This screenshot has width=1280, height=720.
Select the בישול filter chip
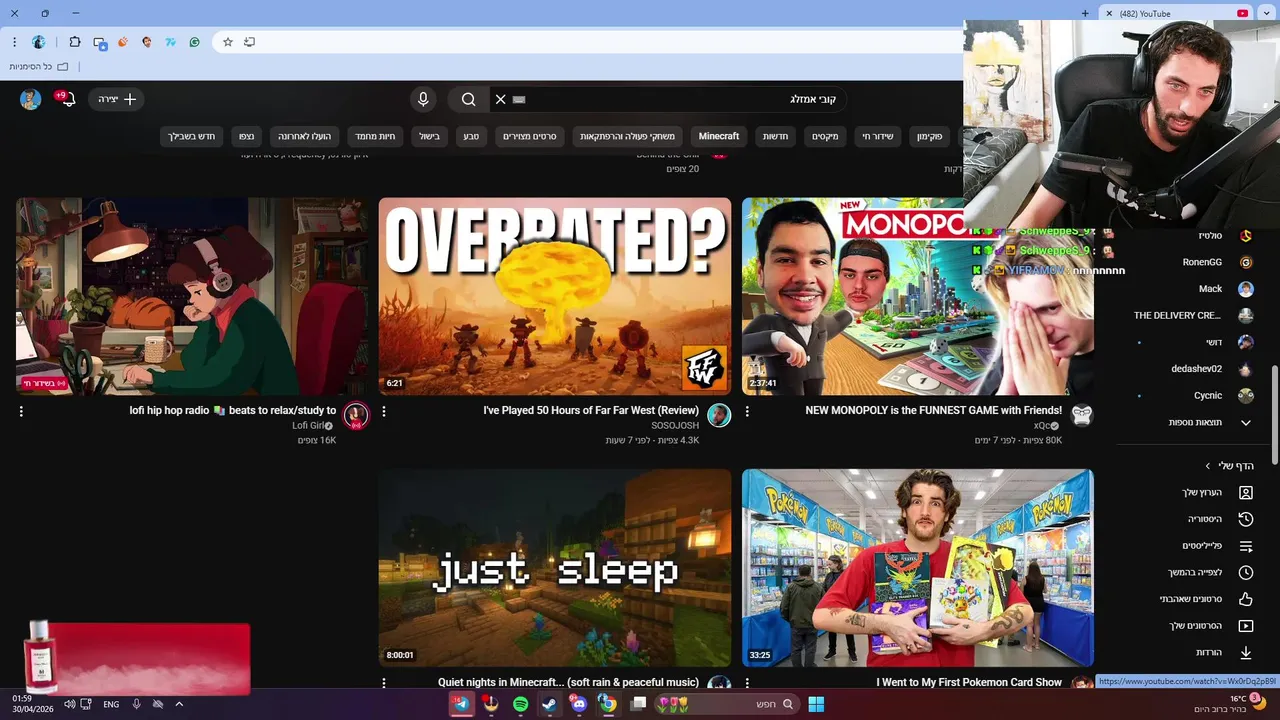click(429, 136)
